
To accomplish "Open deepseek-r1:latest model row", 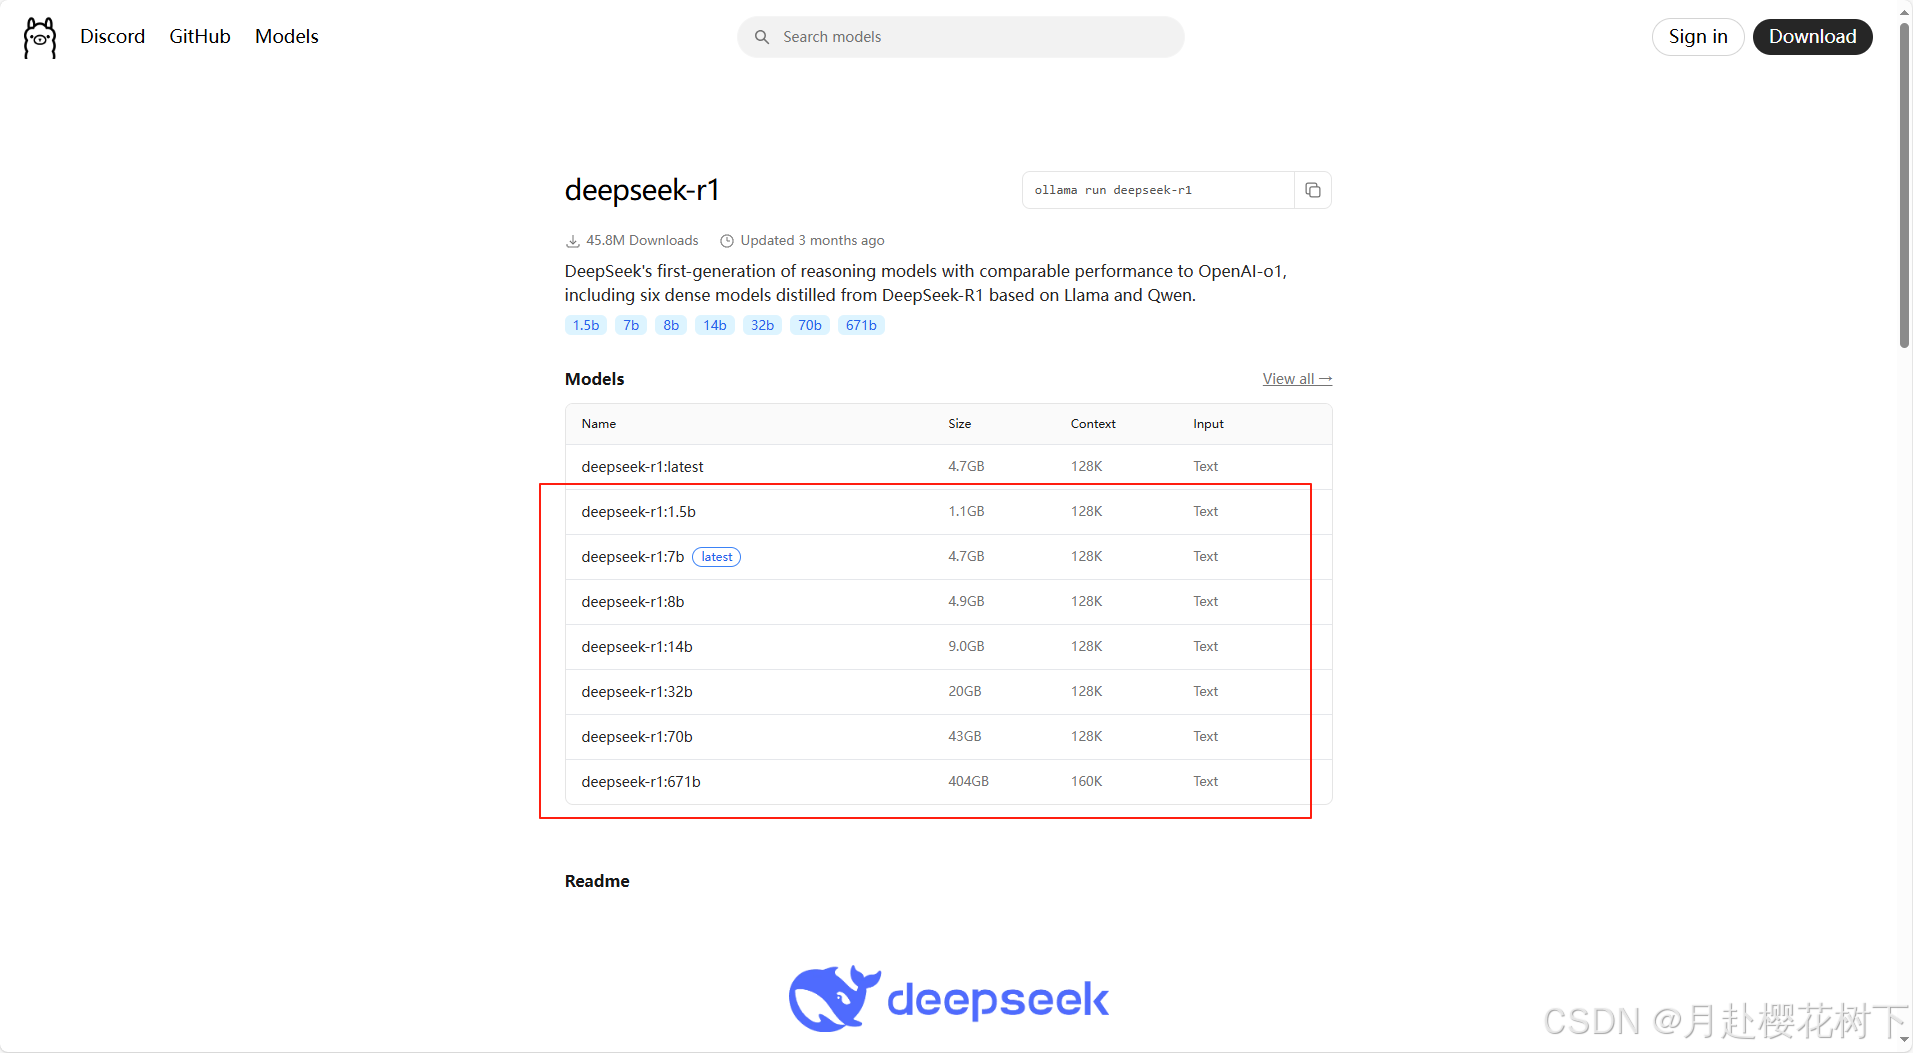I will click(x=948, y=467).
